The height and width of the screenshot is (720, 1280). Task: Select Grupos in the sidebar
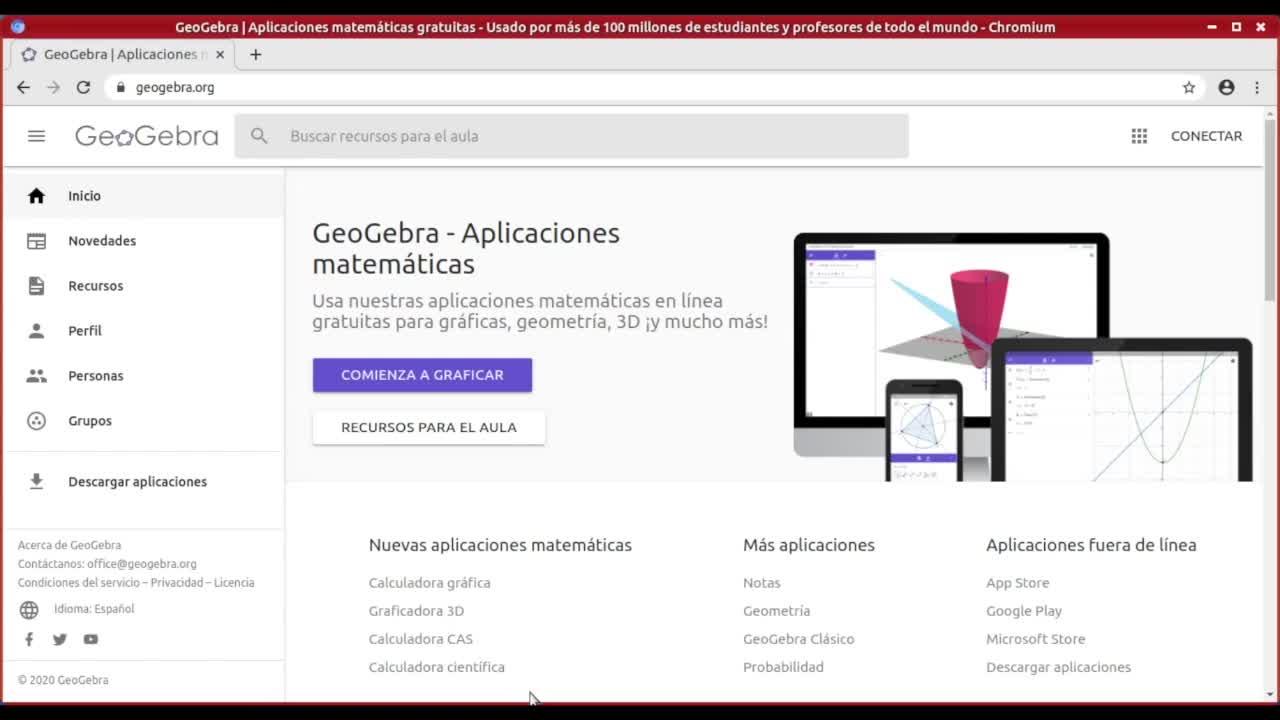coord(144,421)
